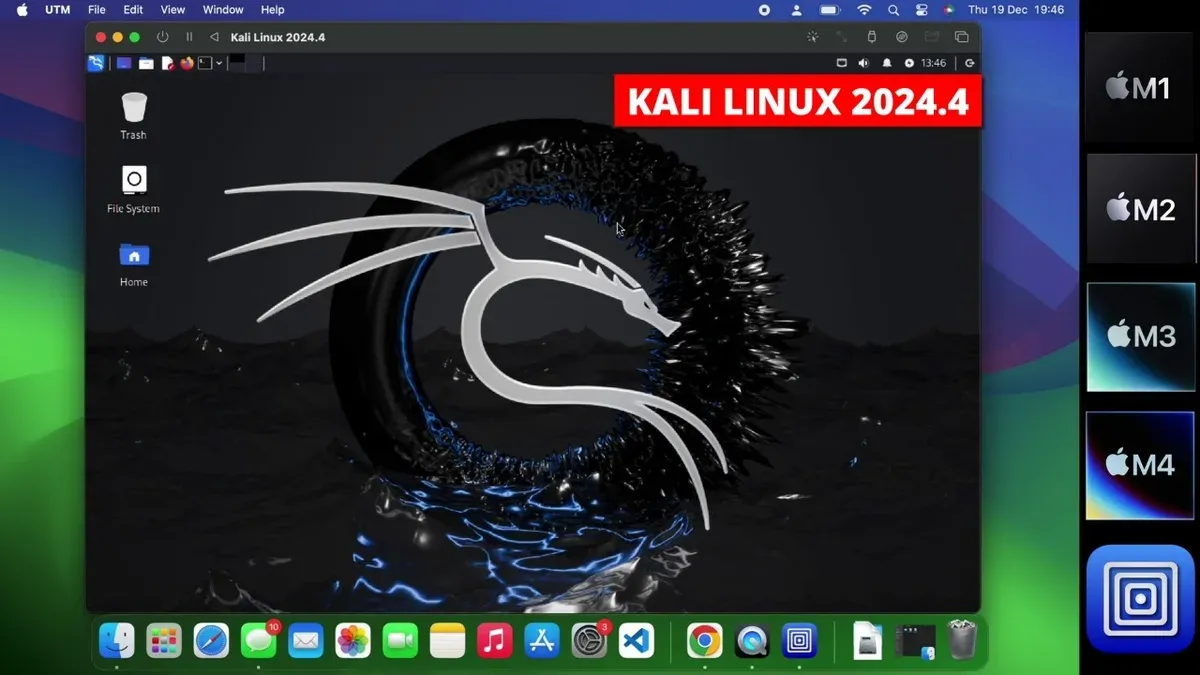Launch the file manager in Kali panel
Image resolution: width=1200 pixels, height=675 pixels.
click(146, 63)
